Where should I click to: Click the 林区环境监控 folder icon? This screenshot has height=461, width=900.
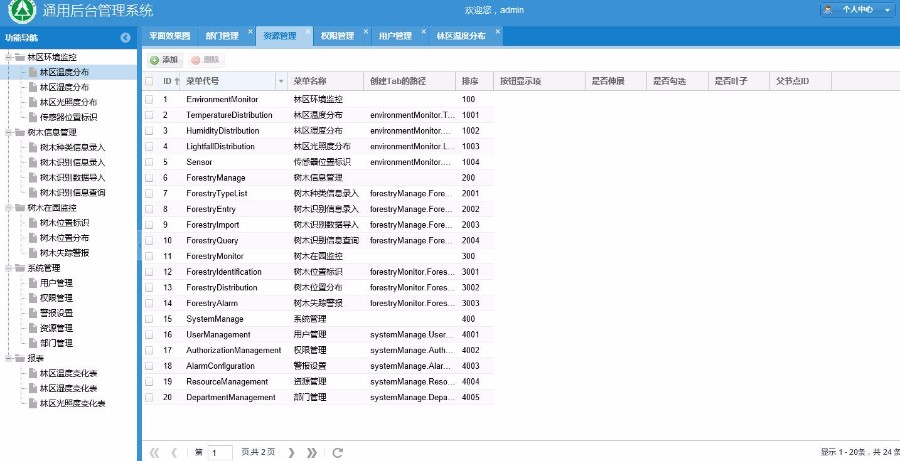pos(20,57)
